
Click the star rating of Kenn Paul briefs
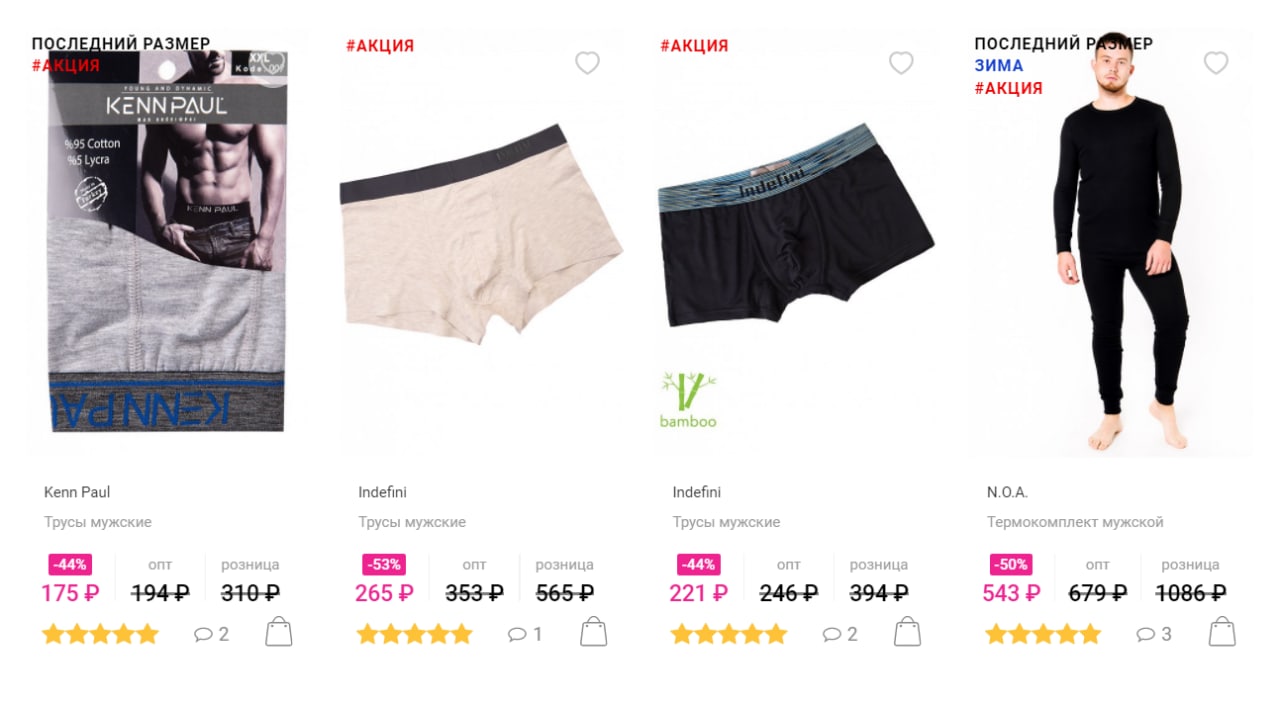click(x=101, y=634)
